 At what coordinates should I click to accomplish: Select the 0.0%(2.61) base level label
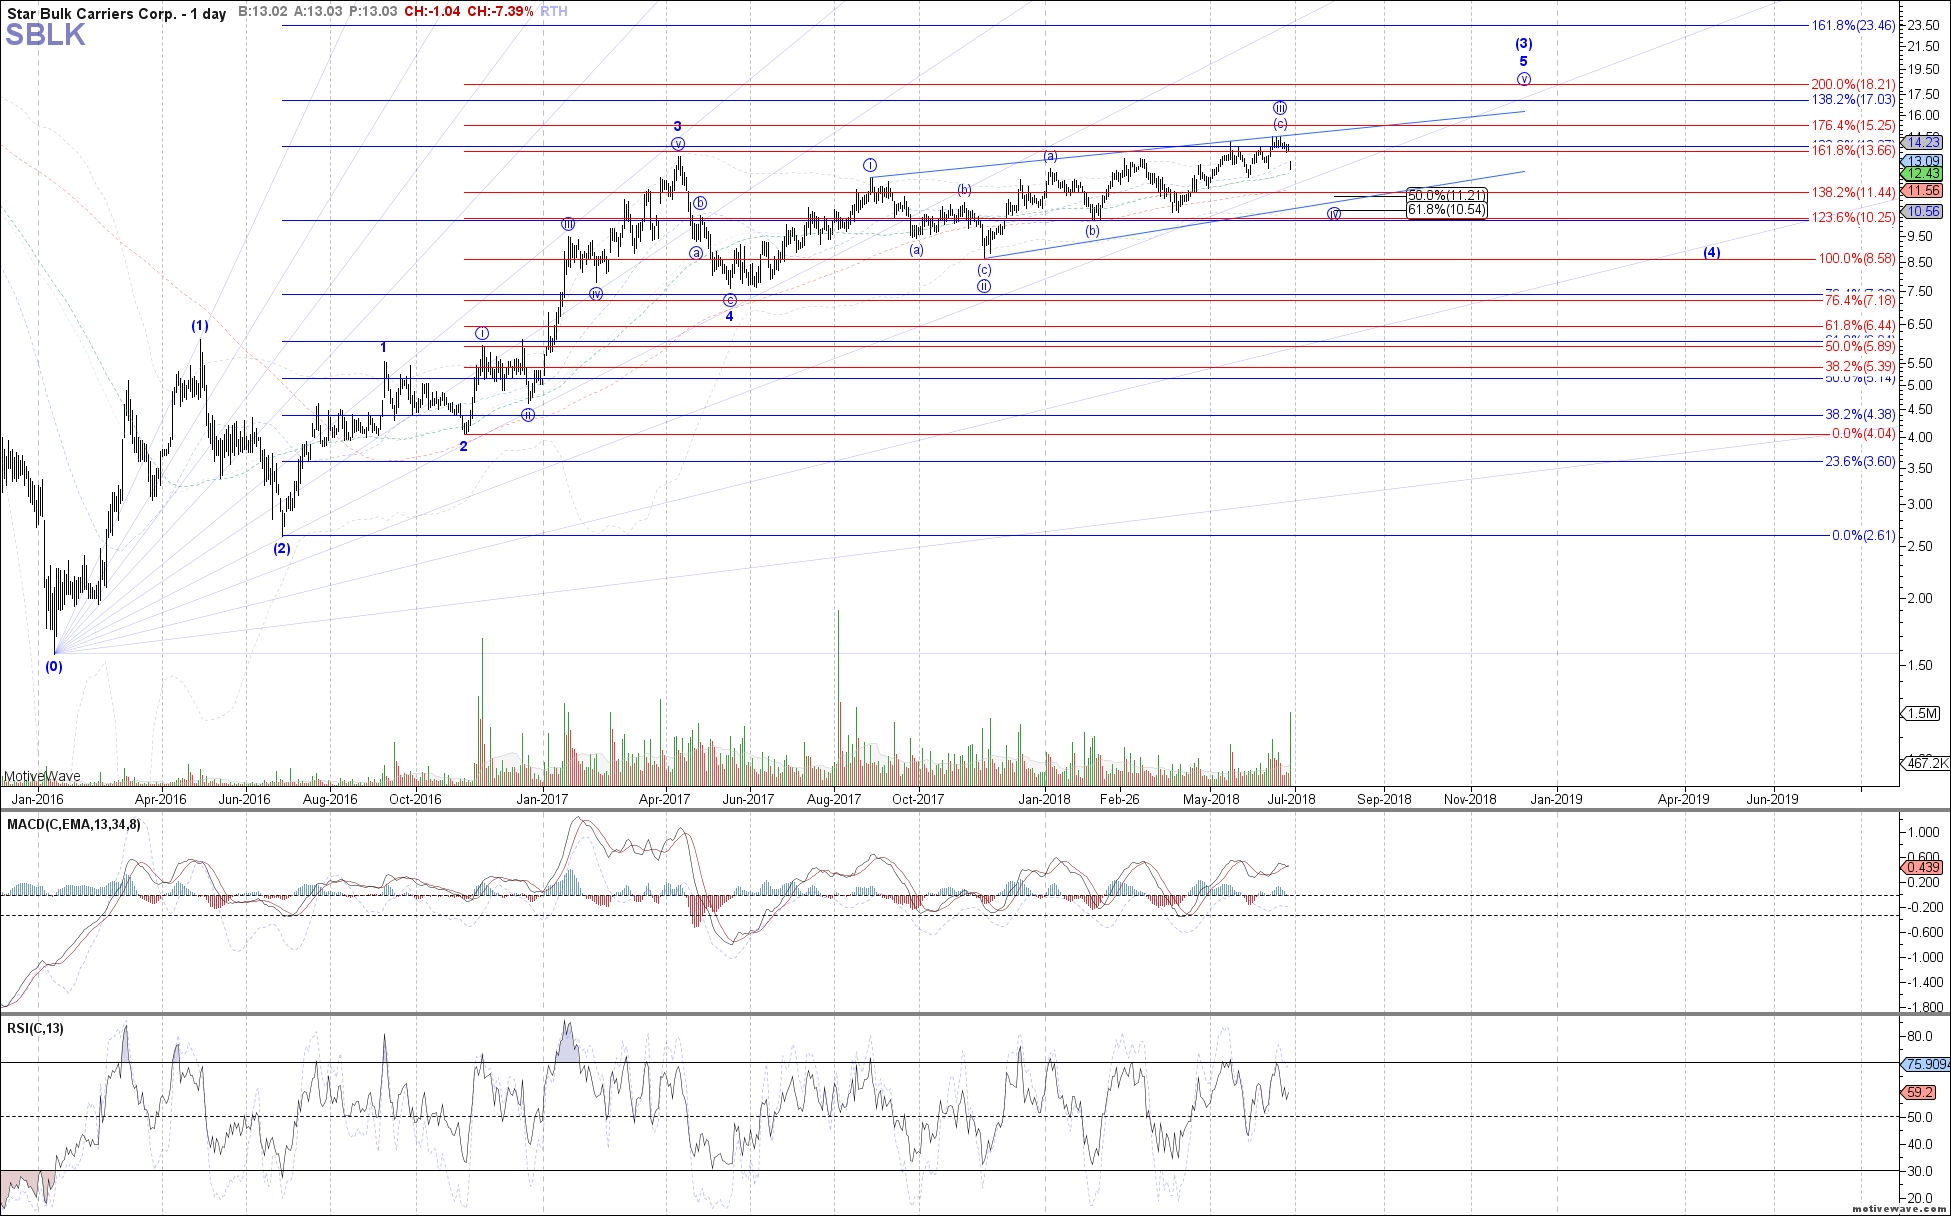coord(1863,535)
